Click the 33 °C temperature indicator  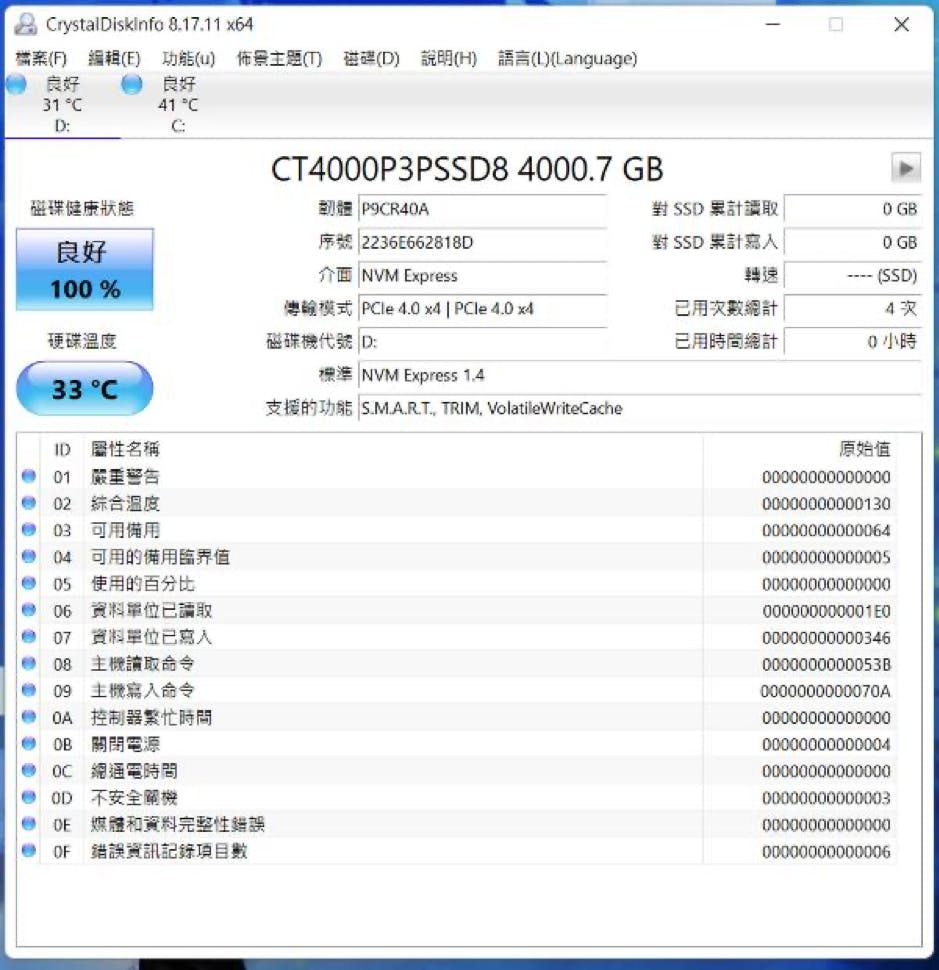pos(85,388)
